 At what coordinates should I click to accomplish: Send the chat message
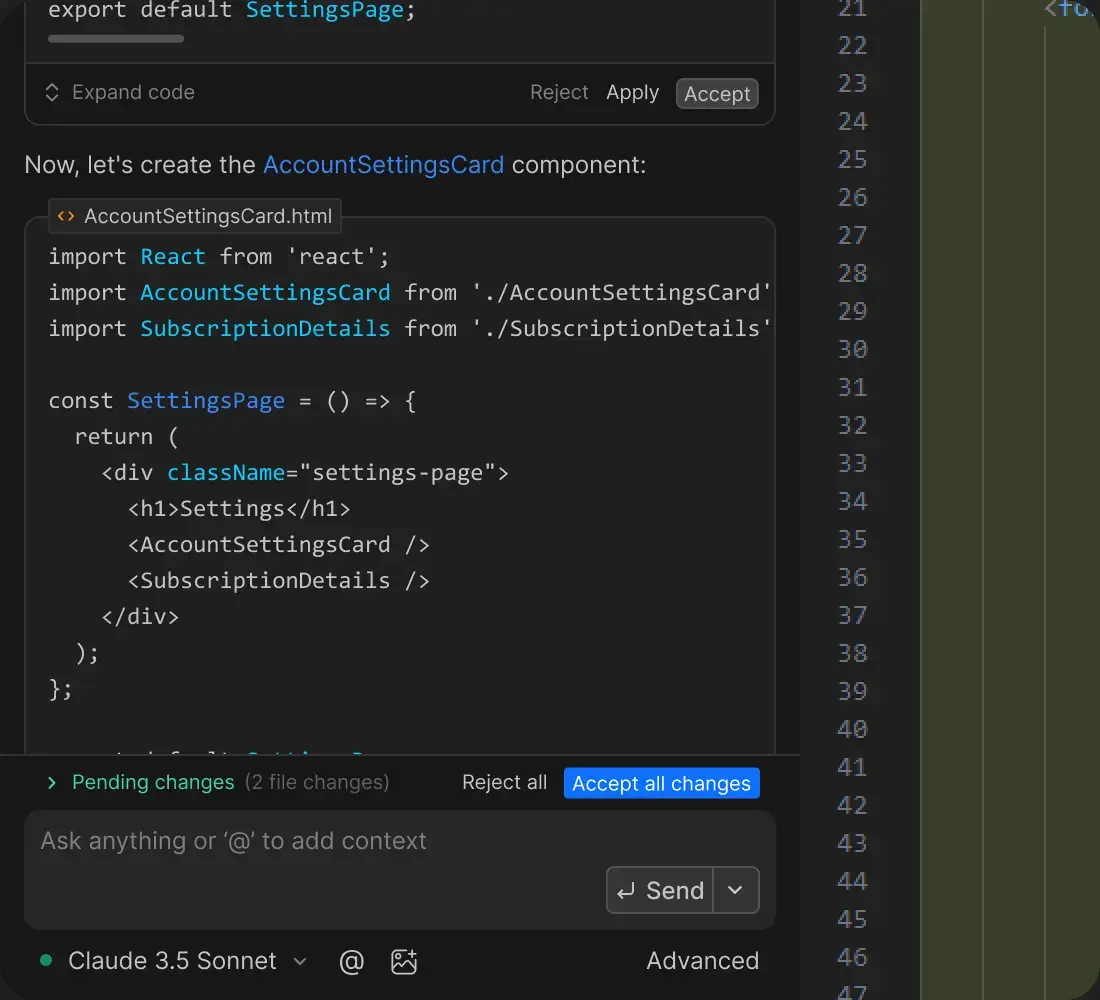pyautogui.click(x=660, y=890)
